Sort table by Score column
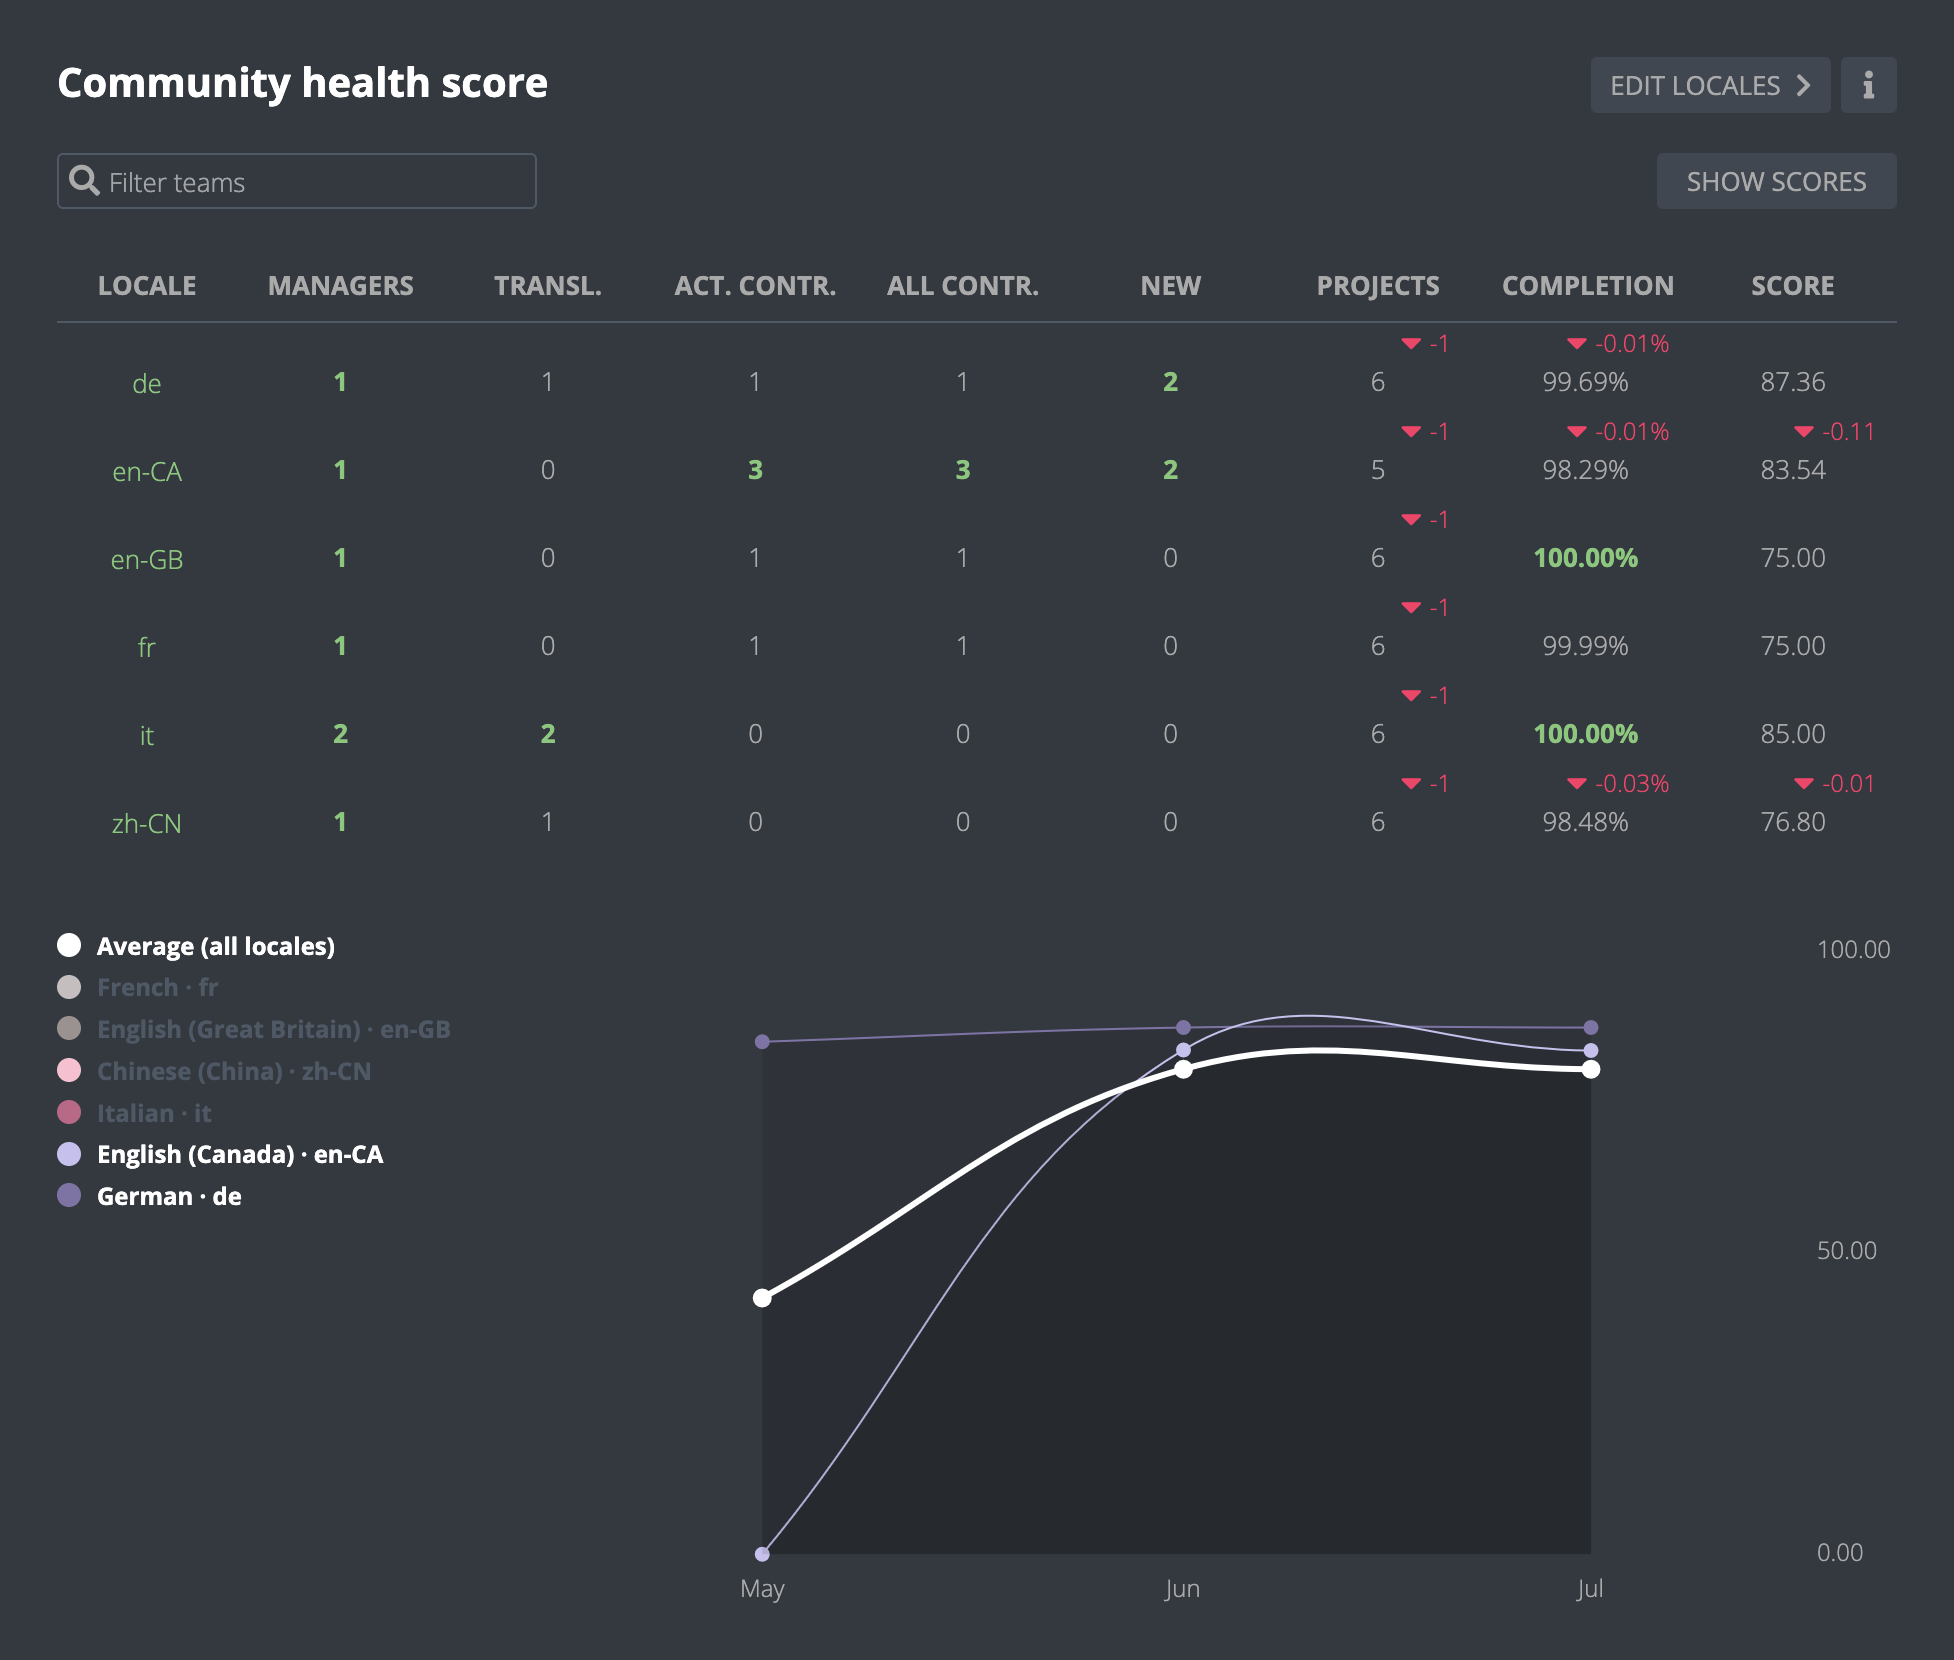Screen dimensions: 1954x1660 1793,286
